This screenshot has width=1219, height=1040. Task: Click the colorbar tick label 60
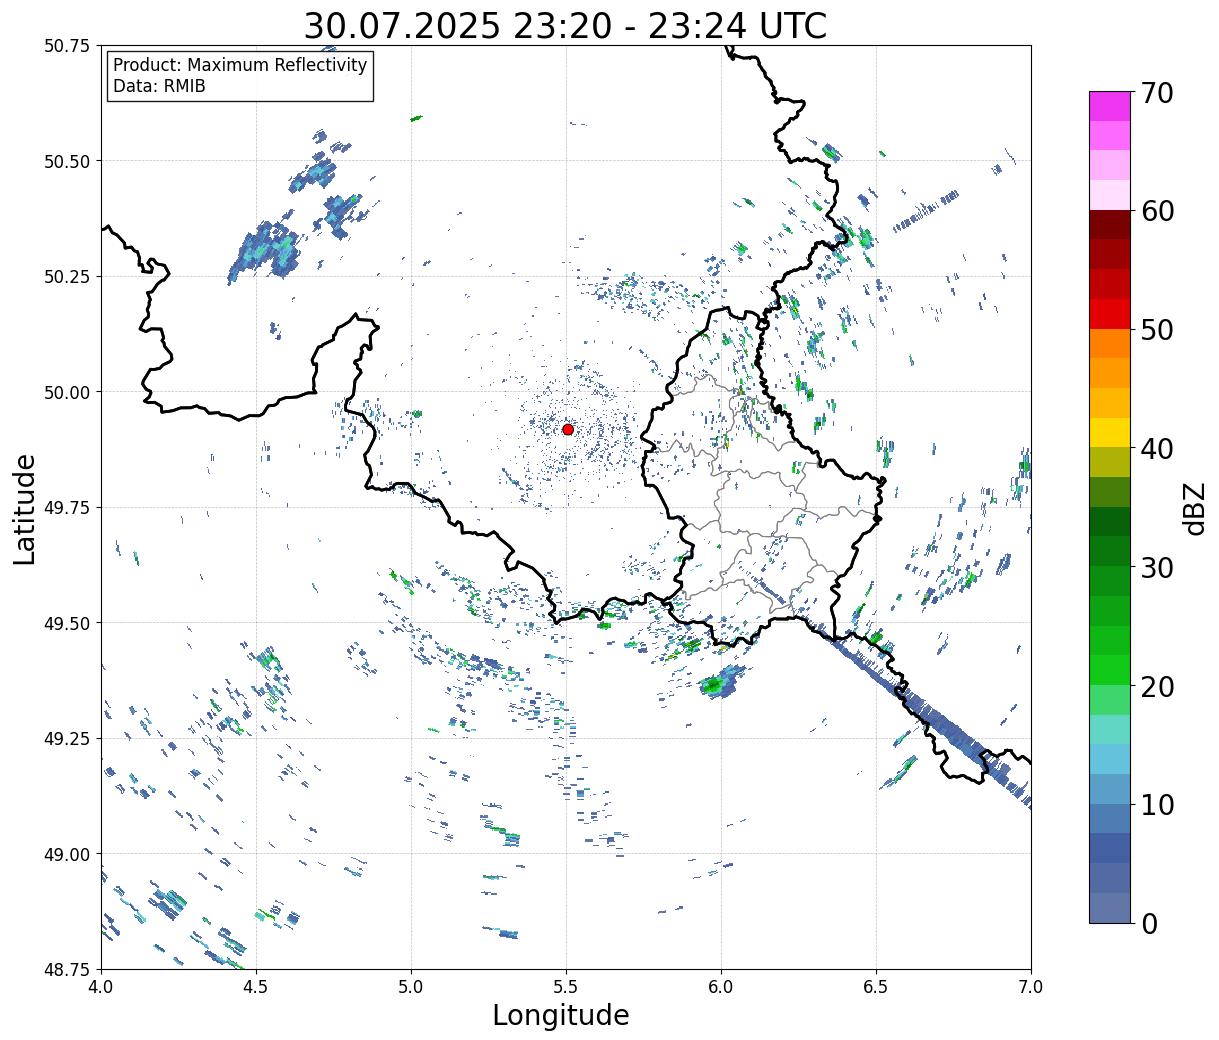[x=1156, y=211]
